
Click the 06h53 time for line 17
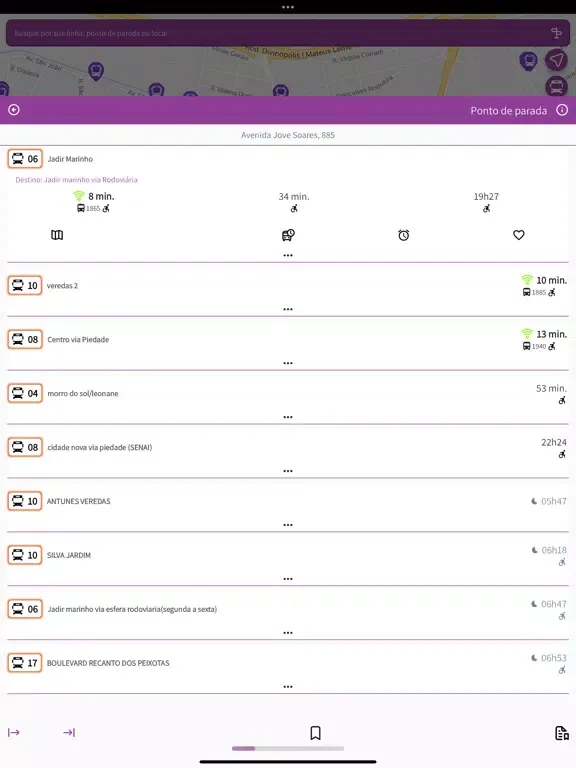(x=553, y=658)
